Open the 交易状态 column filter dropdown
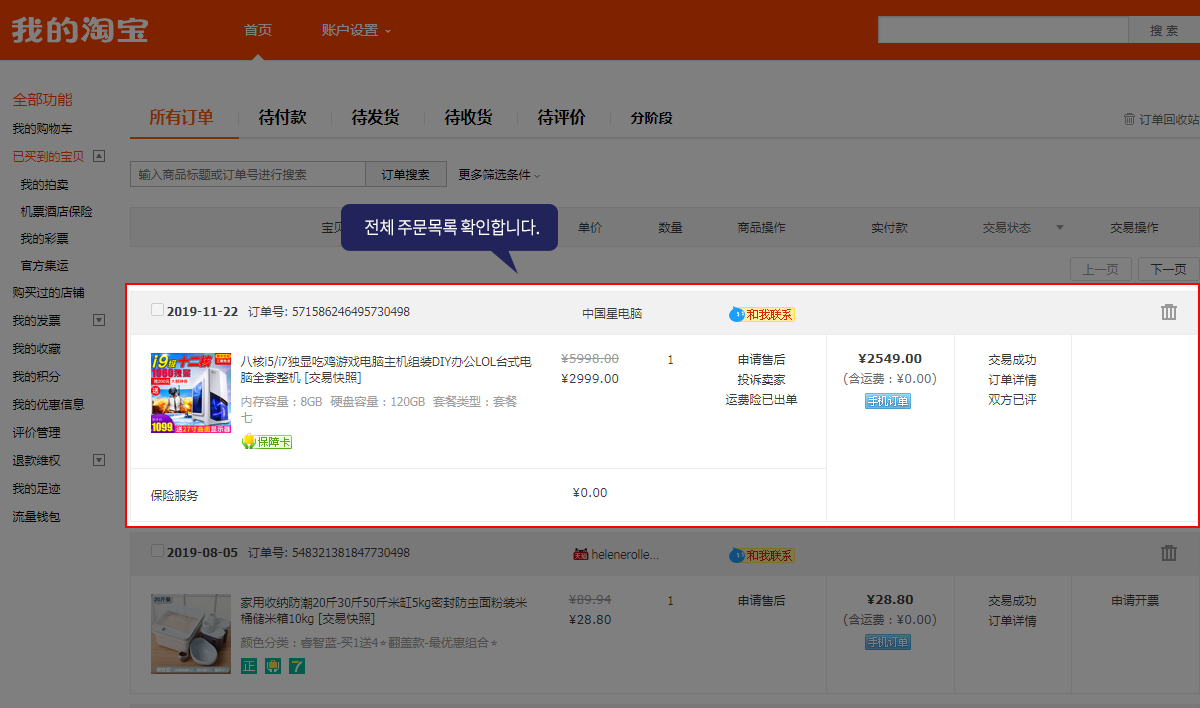The width and height of the screenshot is (1200, 708). (1059, 228)
